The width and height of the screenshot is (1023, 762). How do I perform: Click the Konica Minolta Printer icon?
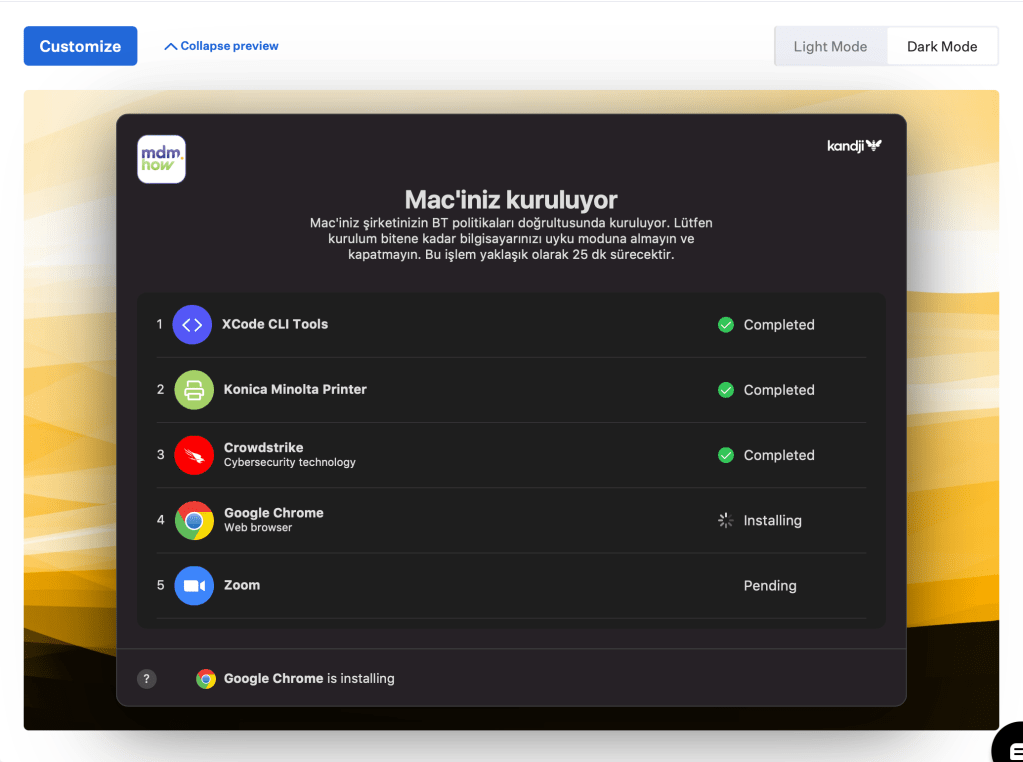(x=194, y=390)
